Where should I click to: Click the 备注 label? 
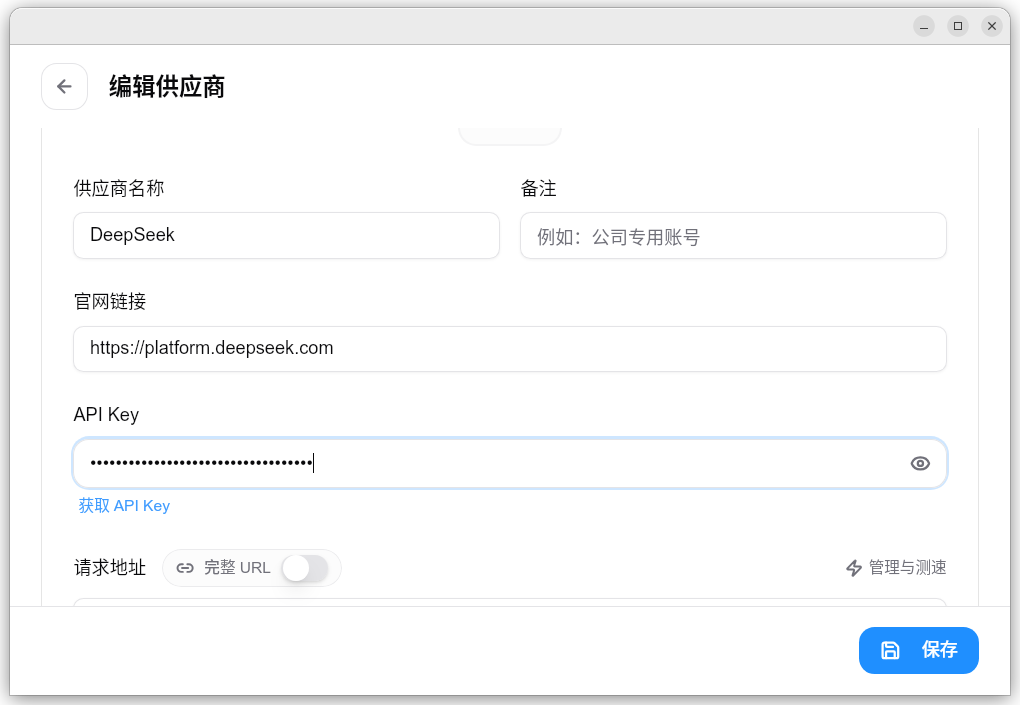[x=539, y=189]
